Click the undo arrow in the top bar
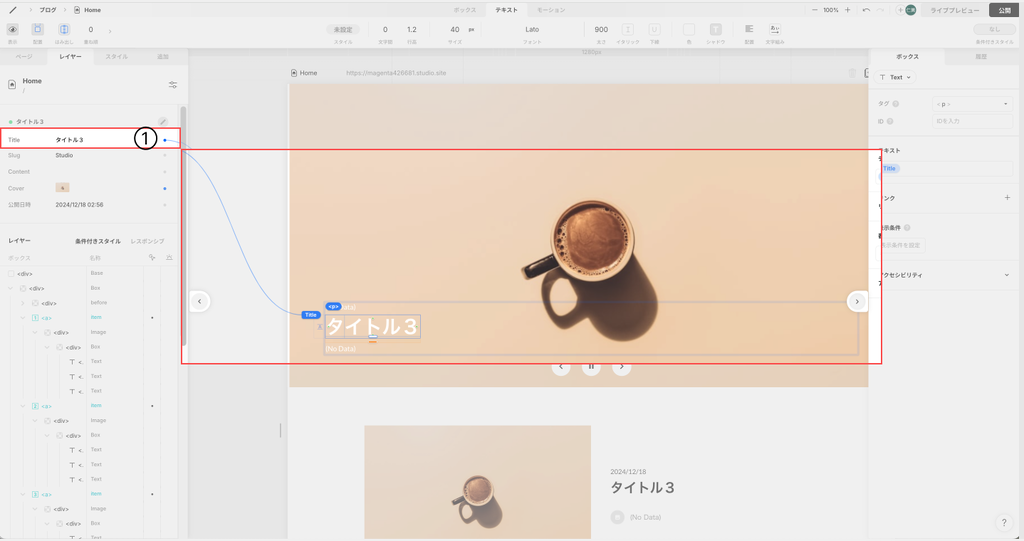This screenshot has height=541, width=1024. tap(866, 10)
